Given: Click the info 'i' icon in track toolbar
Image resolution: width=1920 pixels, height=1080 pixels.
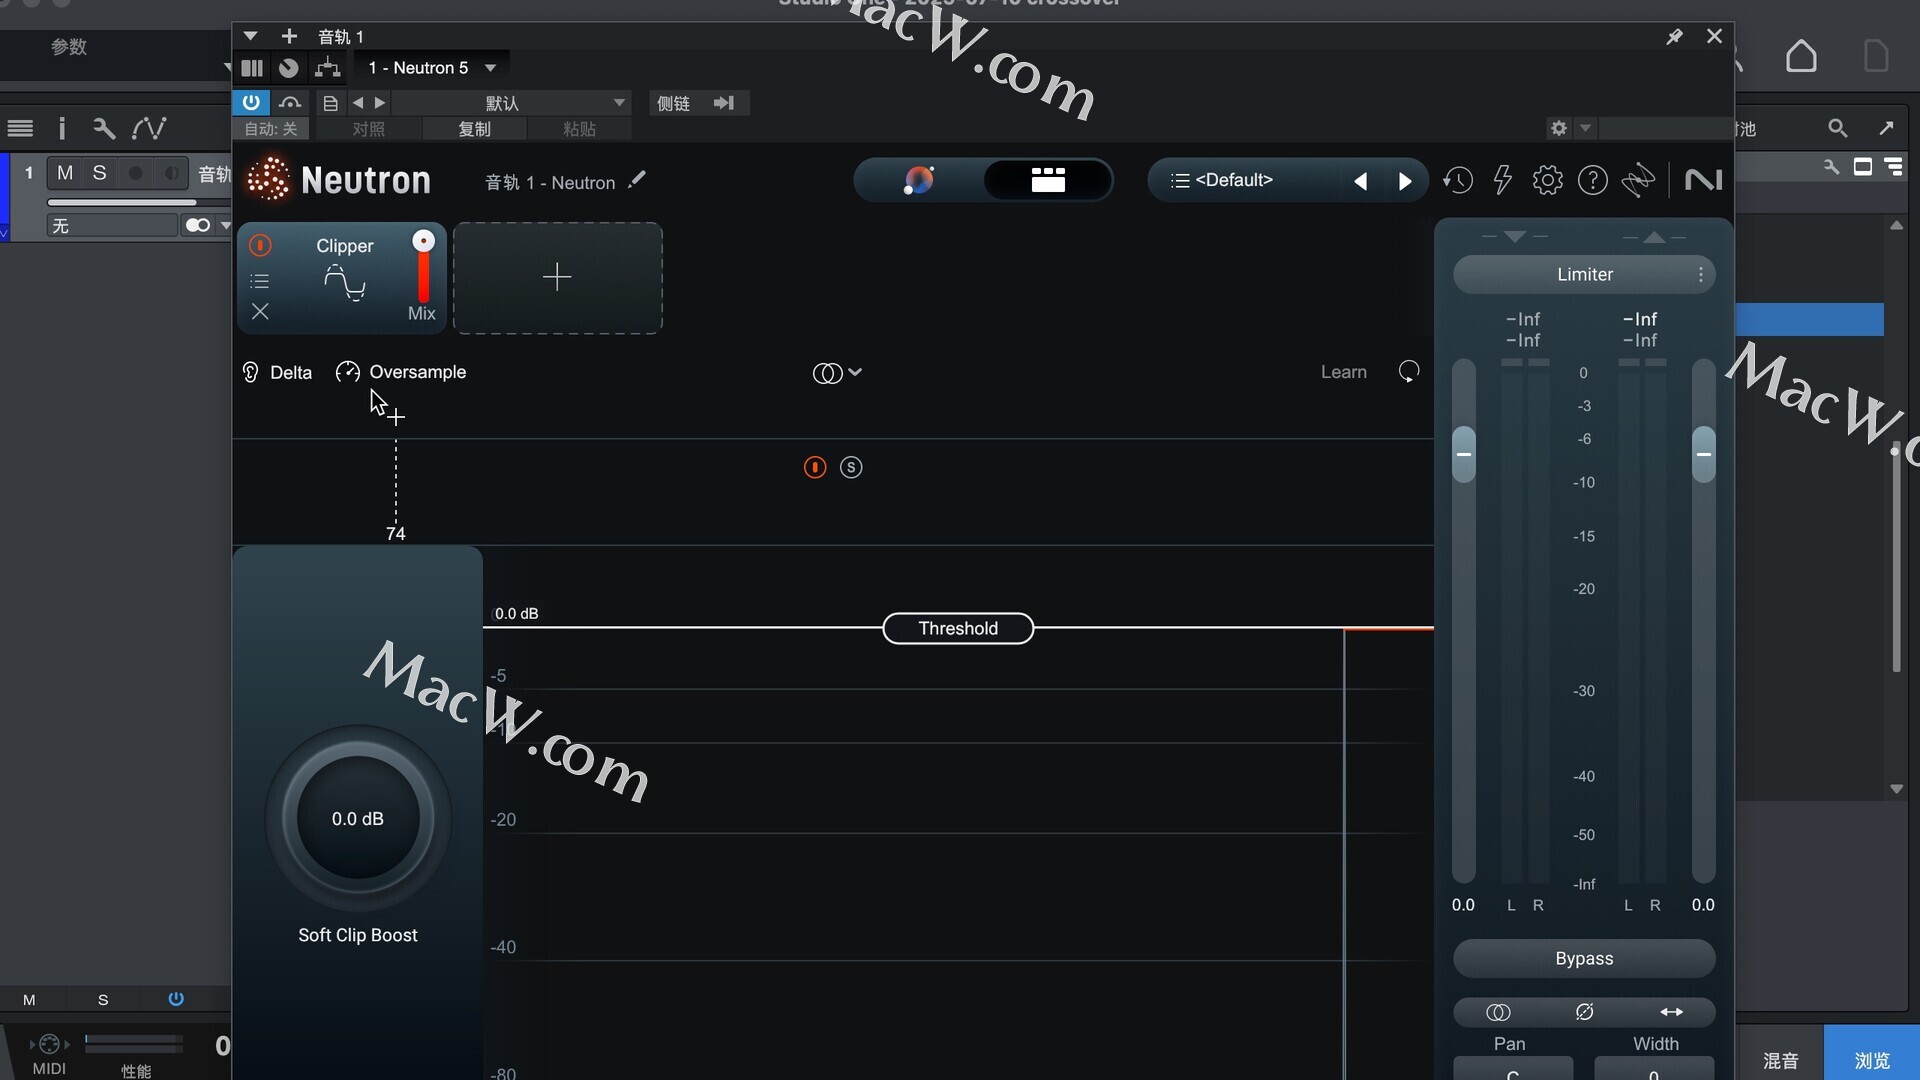Looking at the screenshot, I should tap(62, 128).
